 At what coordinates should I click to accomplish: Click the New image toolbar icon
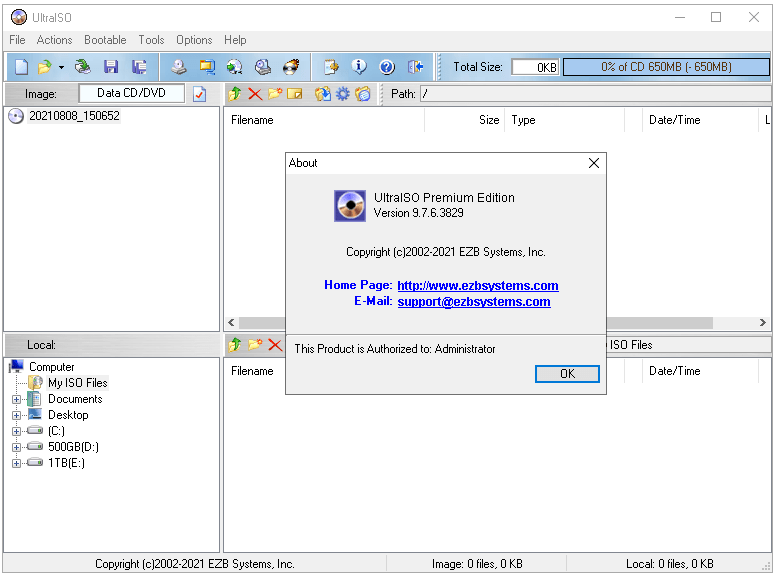pos(21,67)
